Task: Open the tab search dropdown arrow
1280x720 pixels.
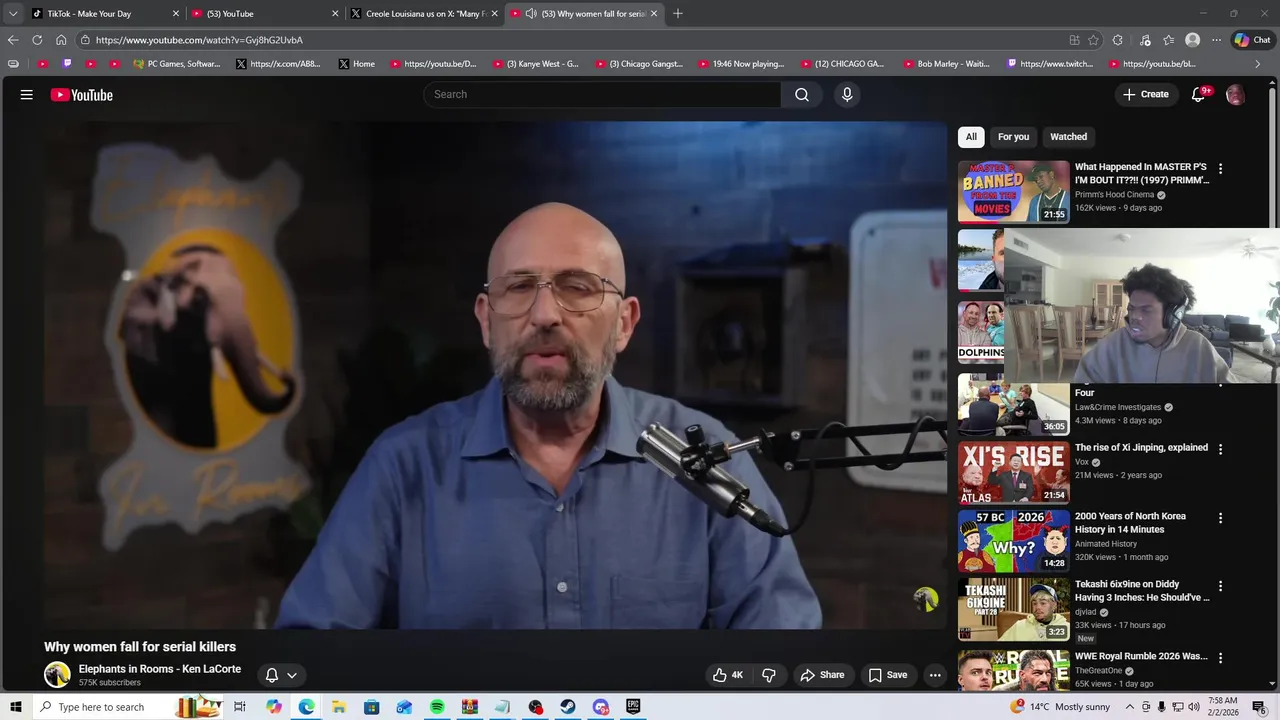Action: (13, 14)
